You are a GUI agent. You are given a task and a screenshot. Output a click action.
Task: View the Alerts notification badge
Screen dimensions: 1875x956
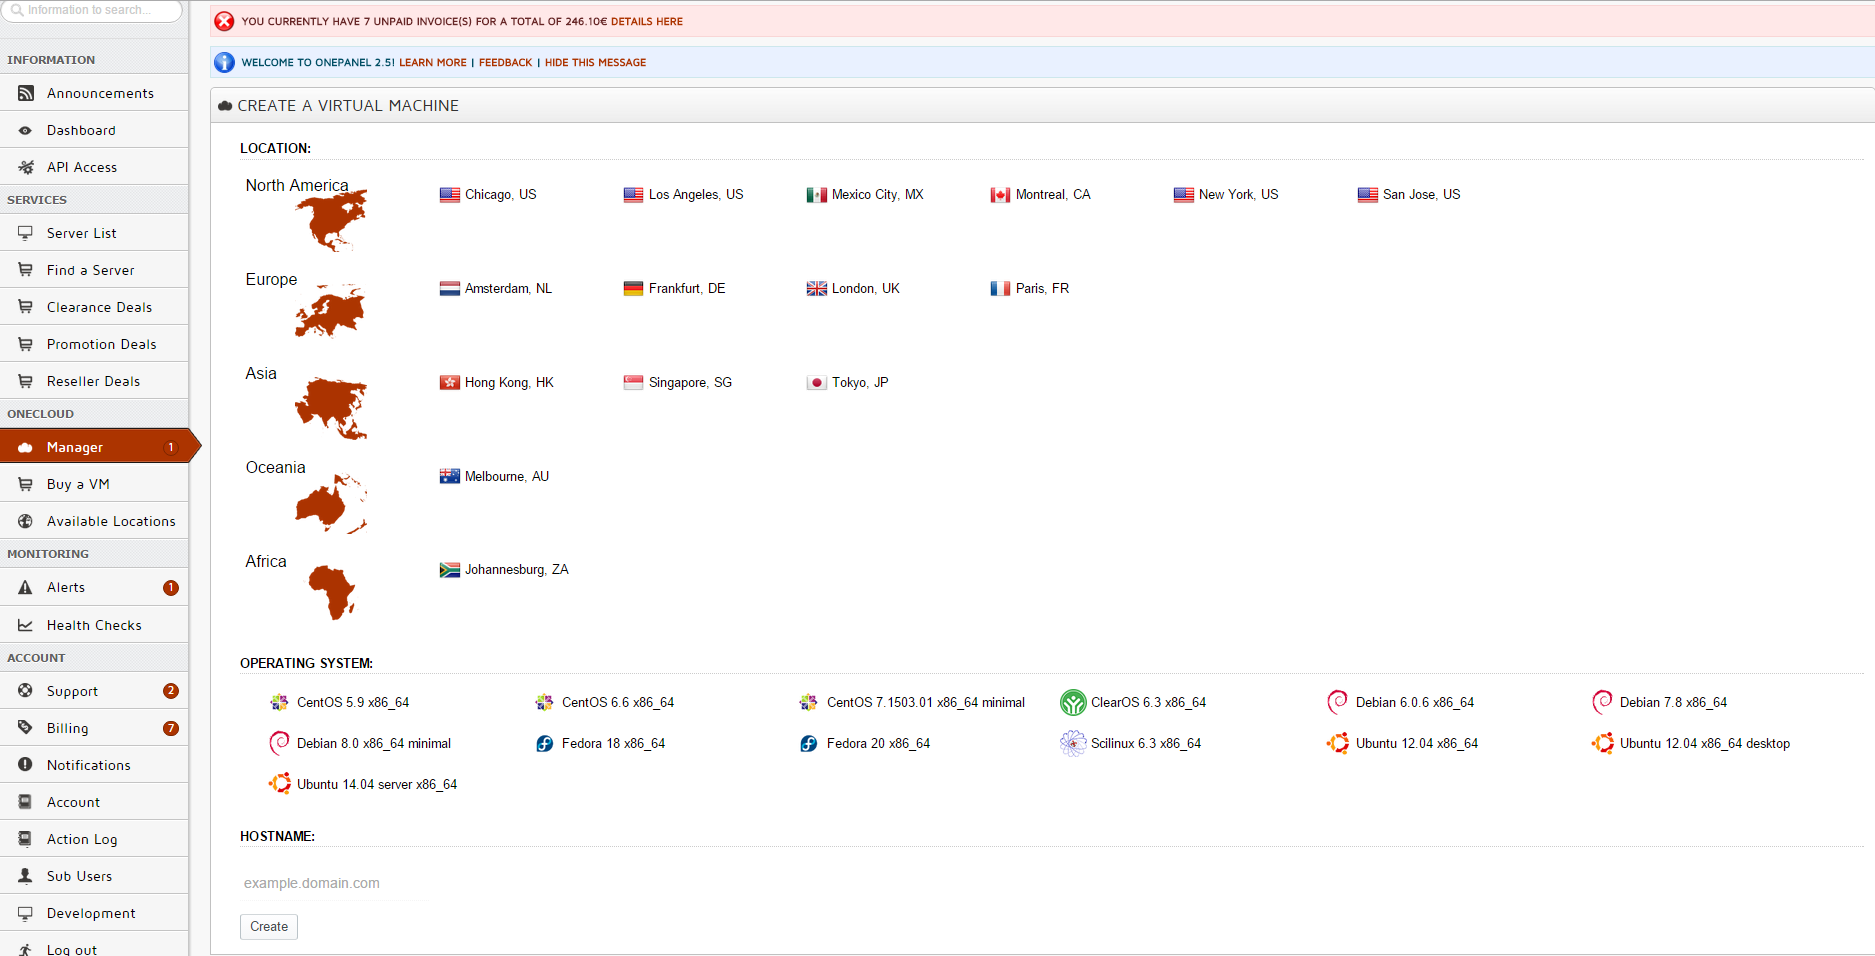point(171,588)
